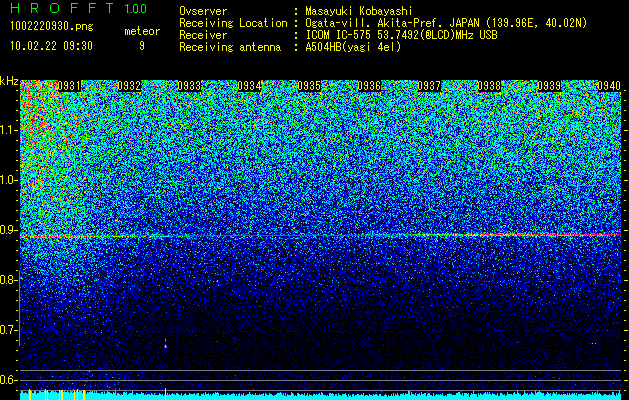Screen dimensions: 629x400
Task: Click the 0937 time marker
Action: (429, 86)
